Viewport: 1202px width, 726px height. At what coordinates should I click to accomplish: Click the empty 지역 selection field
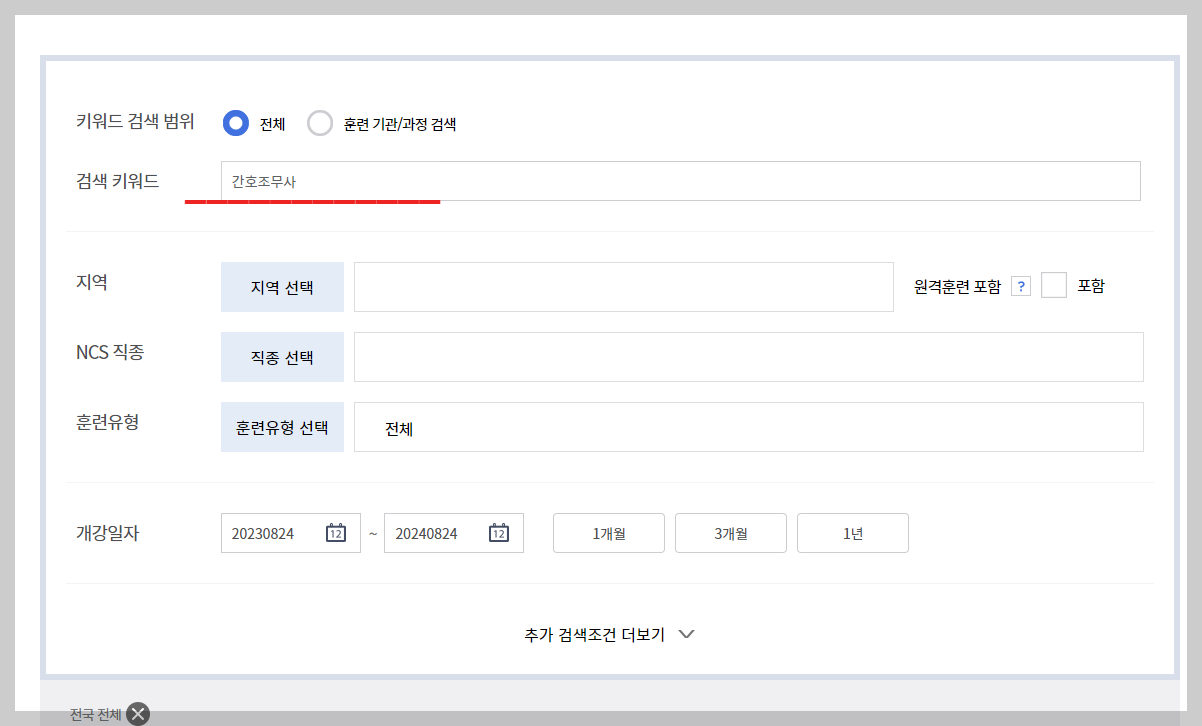[x=624, y=286]
